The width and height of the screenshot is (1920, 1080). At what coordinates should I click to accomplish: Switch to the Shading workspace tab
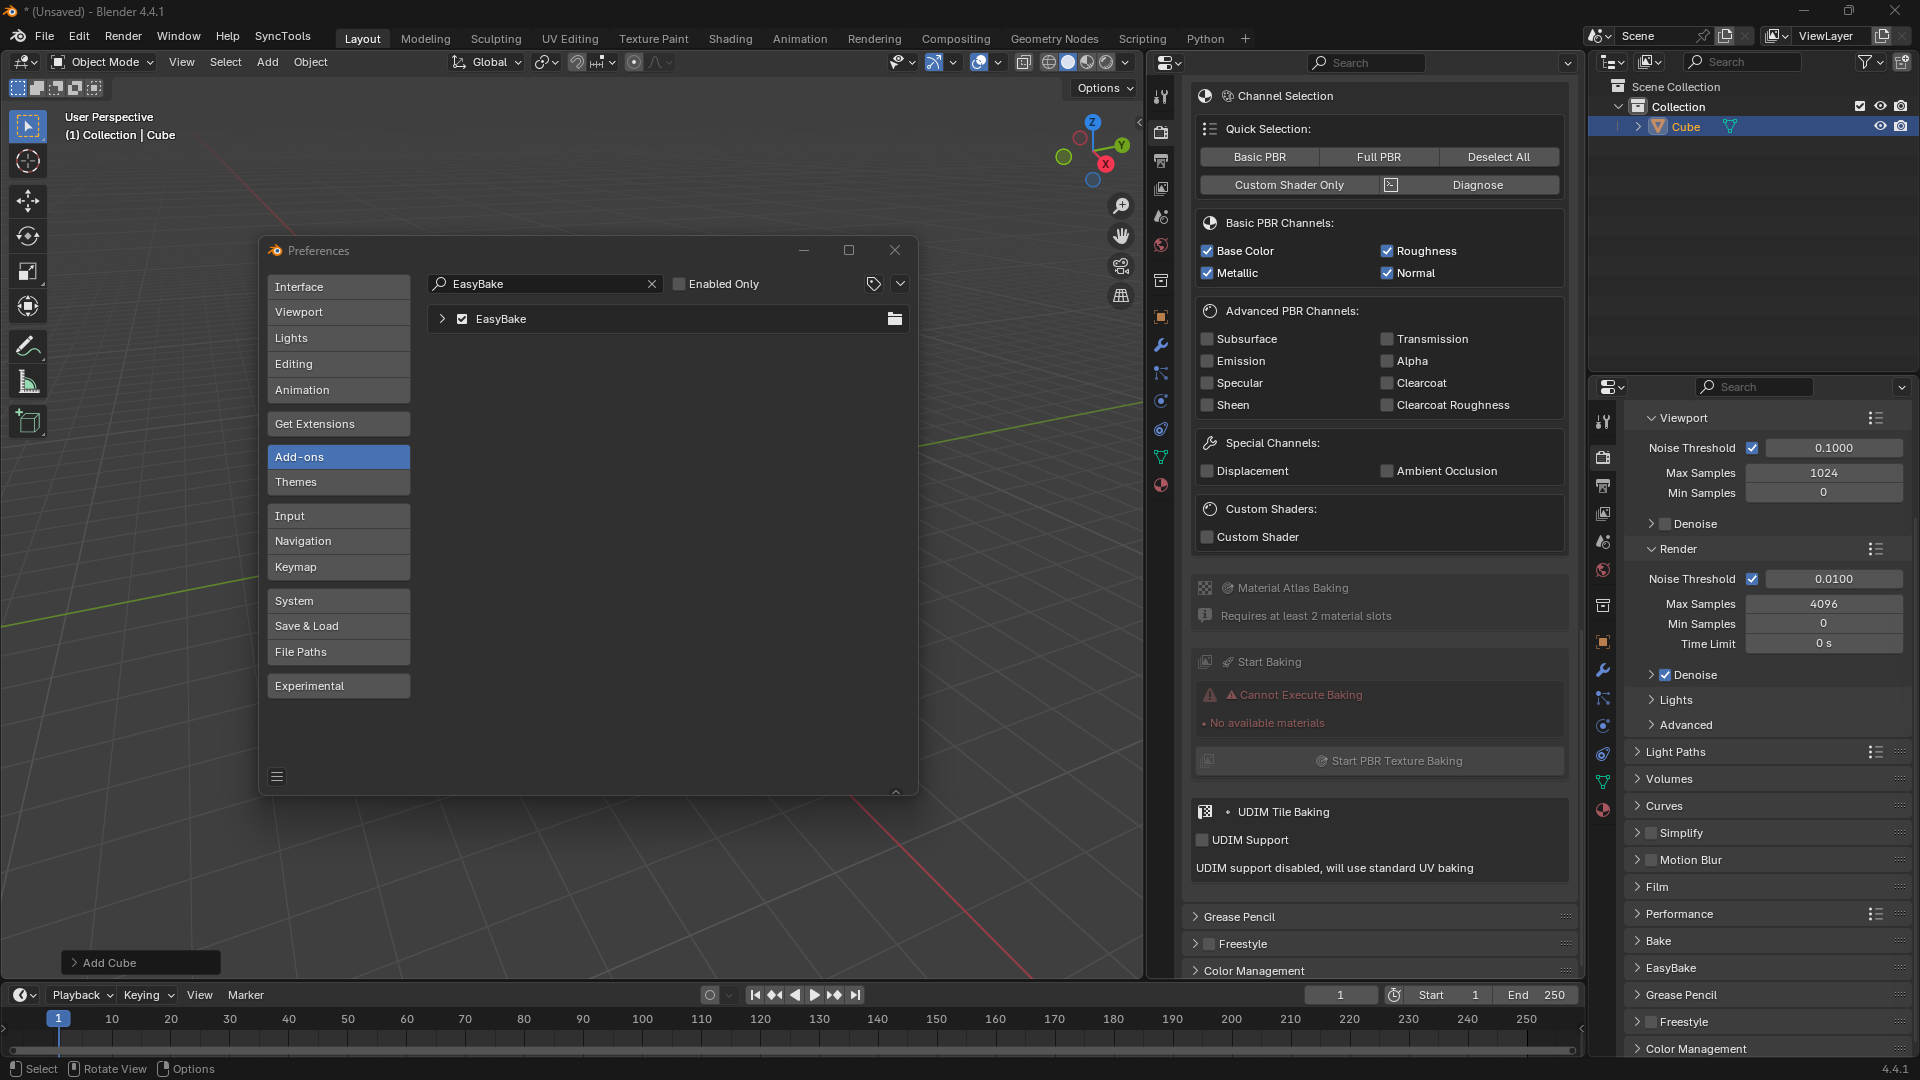click(x=730, y=39)
